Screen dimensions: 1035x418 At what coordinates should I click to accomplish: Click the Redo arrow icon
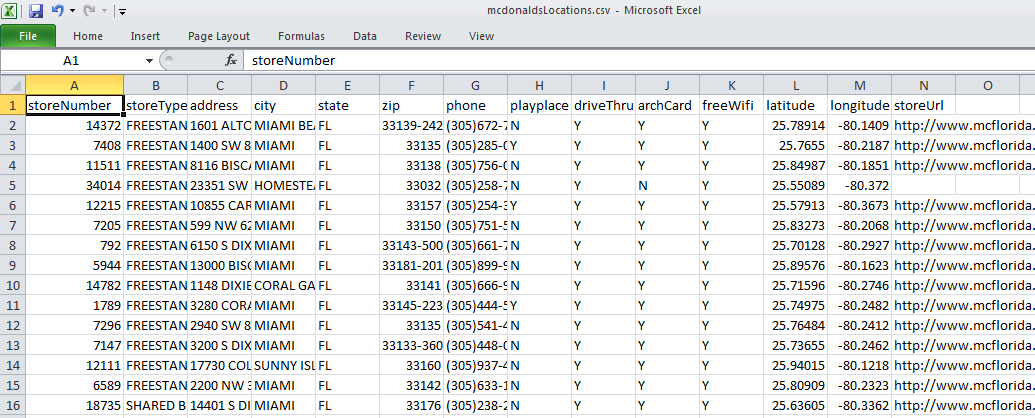88,11
